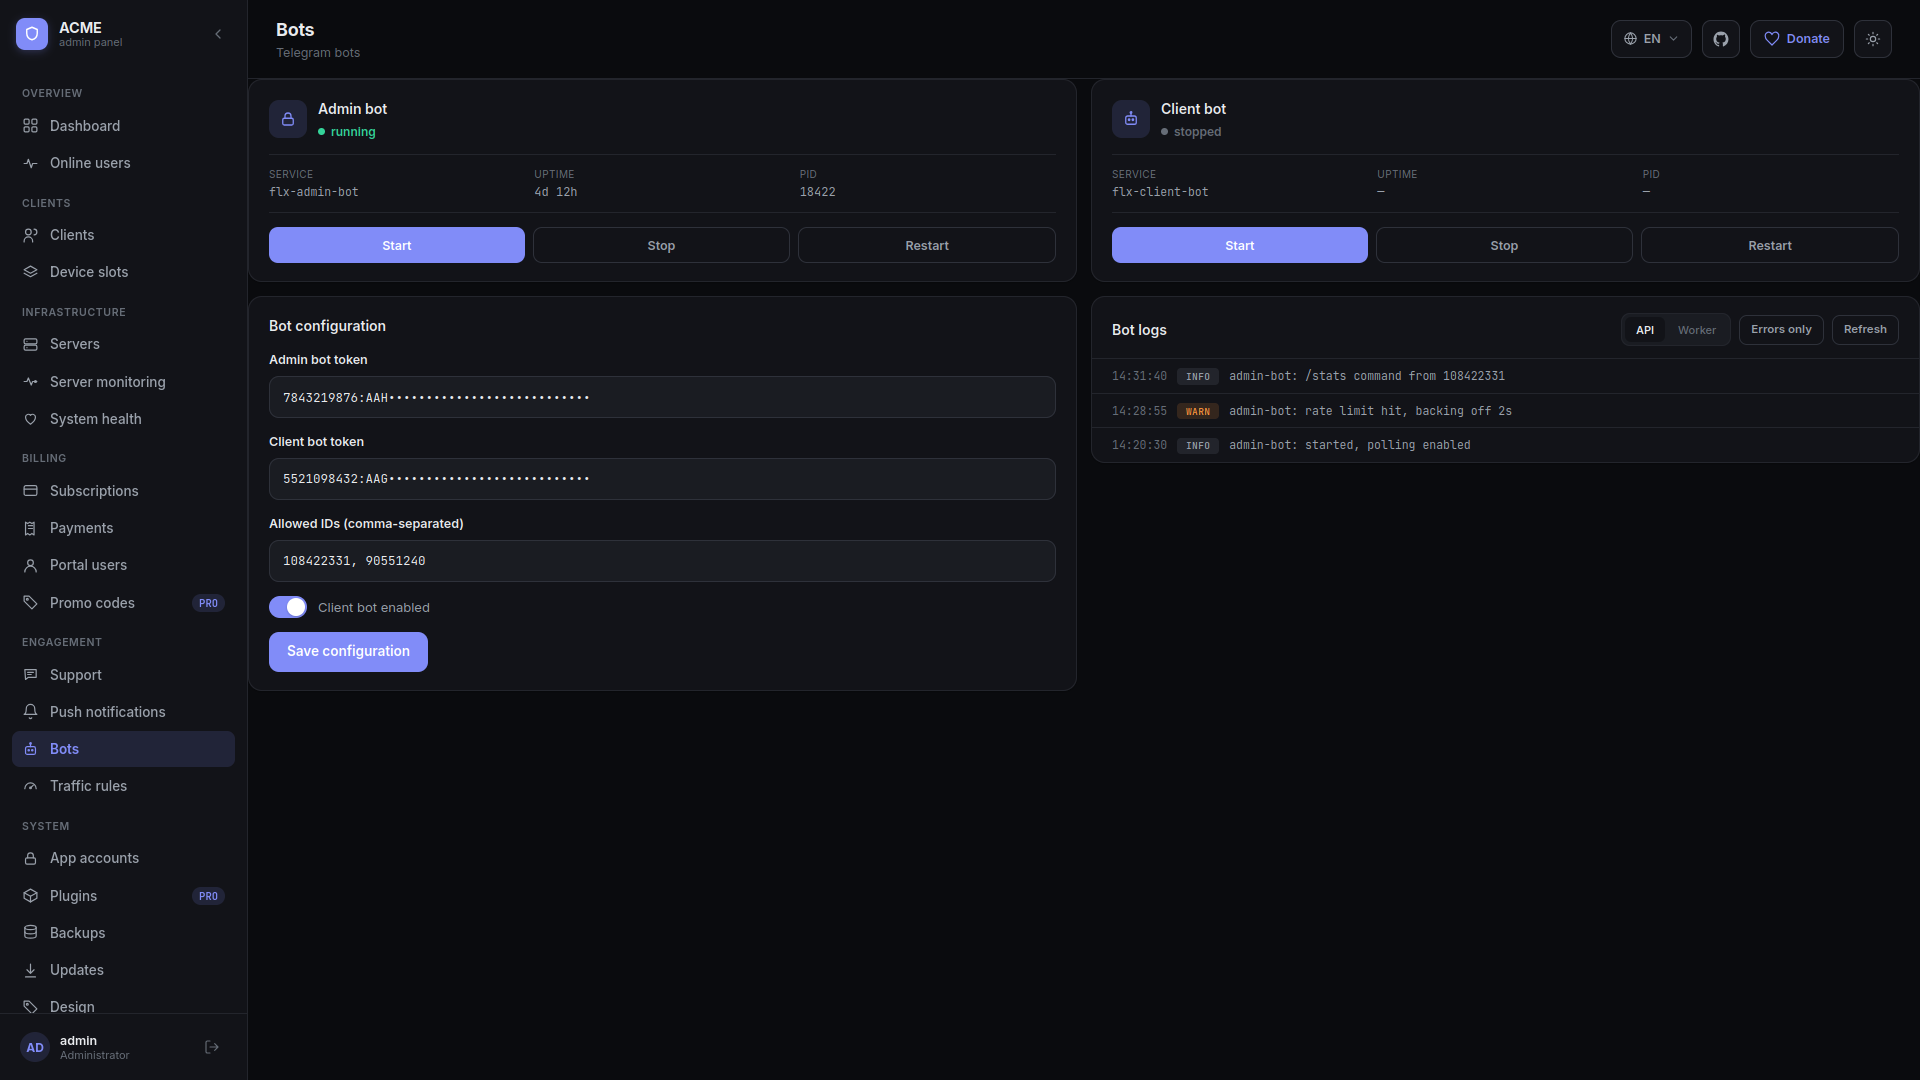The height and width of the screenshot is (1080, 1920).
Task: Select the Worker log source
Action: click(1697, 330)
